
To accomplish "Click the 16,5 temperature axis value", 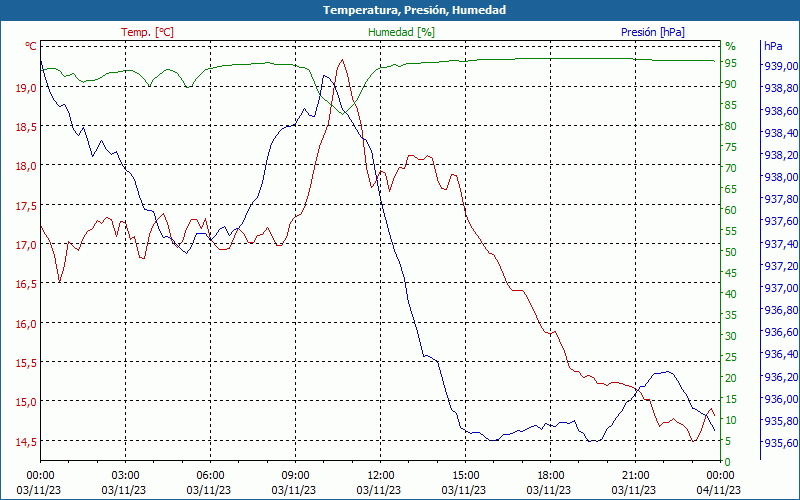I will click(26, 285).
